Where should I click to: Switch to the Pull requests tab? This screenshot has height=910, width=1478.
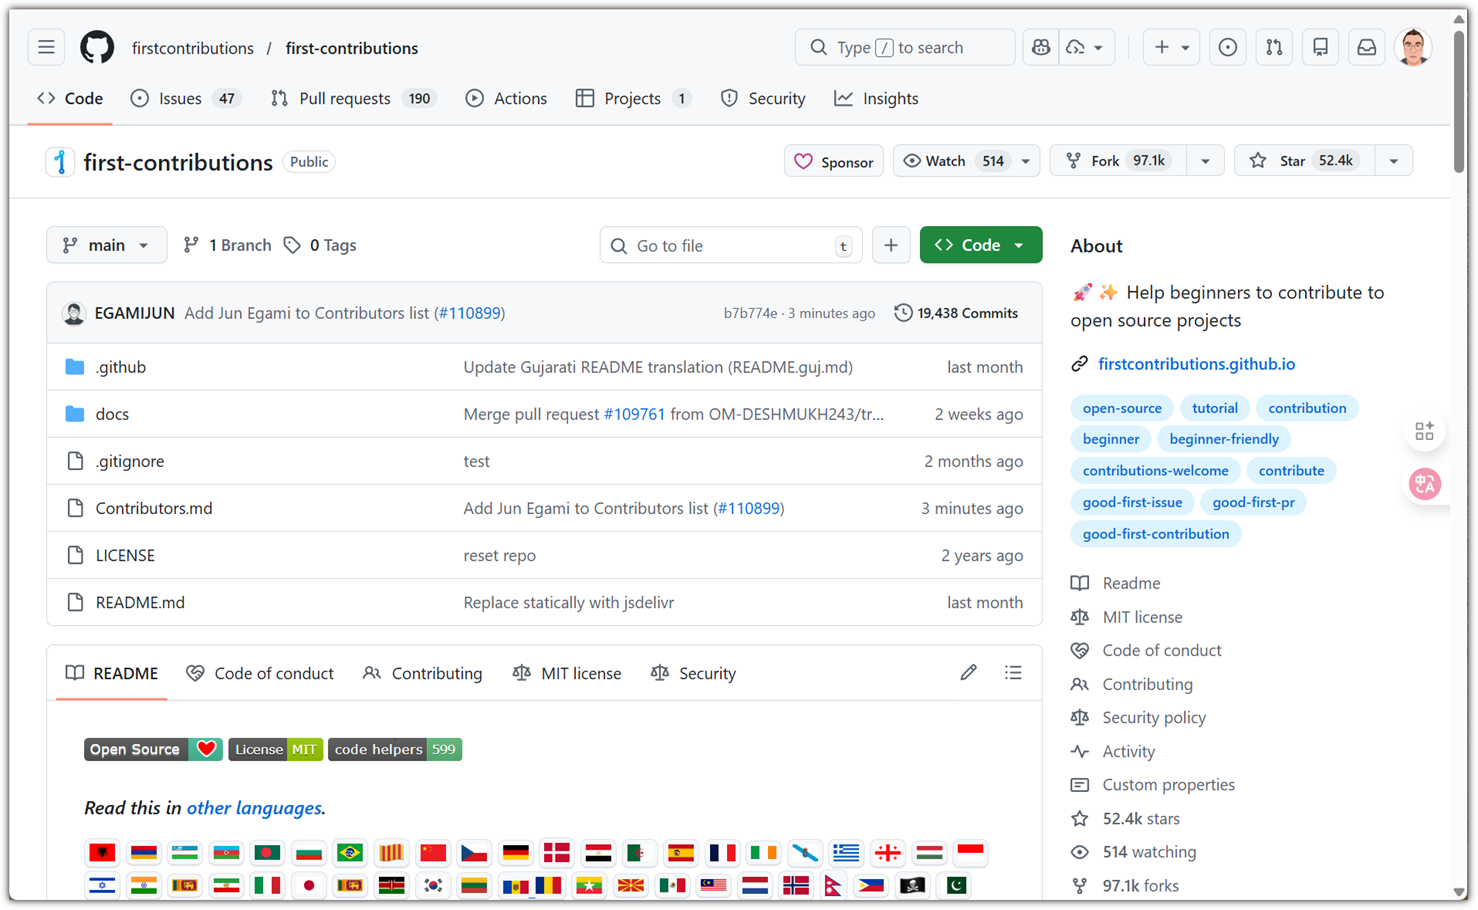[353, 98]
